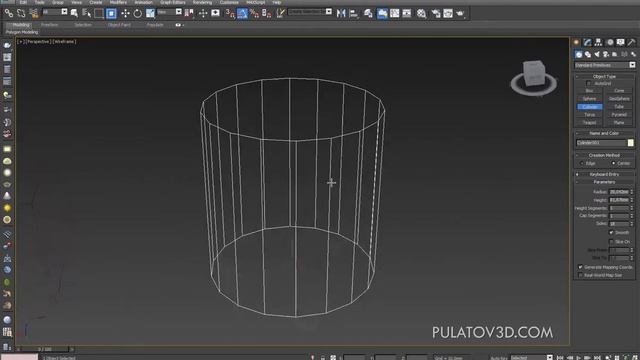The width and height of the screenshot is (640, 360).
Task: Open Edit Named Selection Sets
Action: [280, 13]
